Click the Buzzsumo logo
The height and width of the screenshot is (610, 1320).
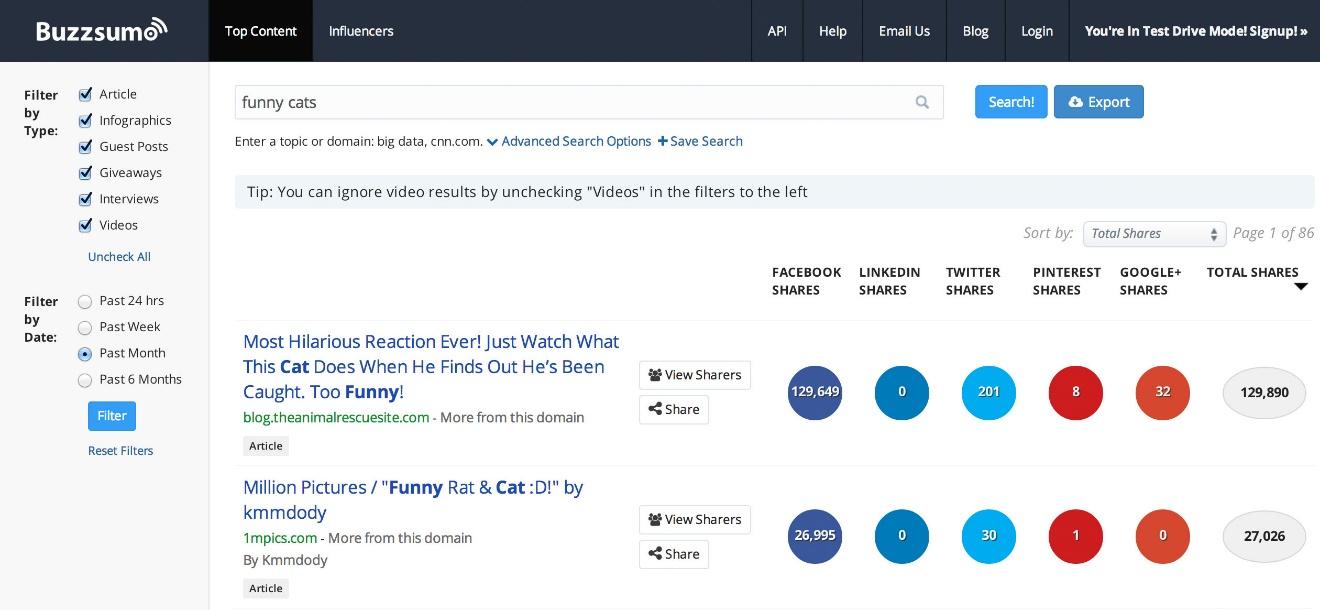[102, 31]
